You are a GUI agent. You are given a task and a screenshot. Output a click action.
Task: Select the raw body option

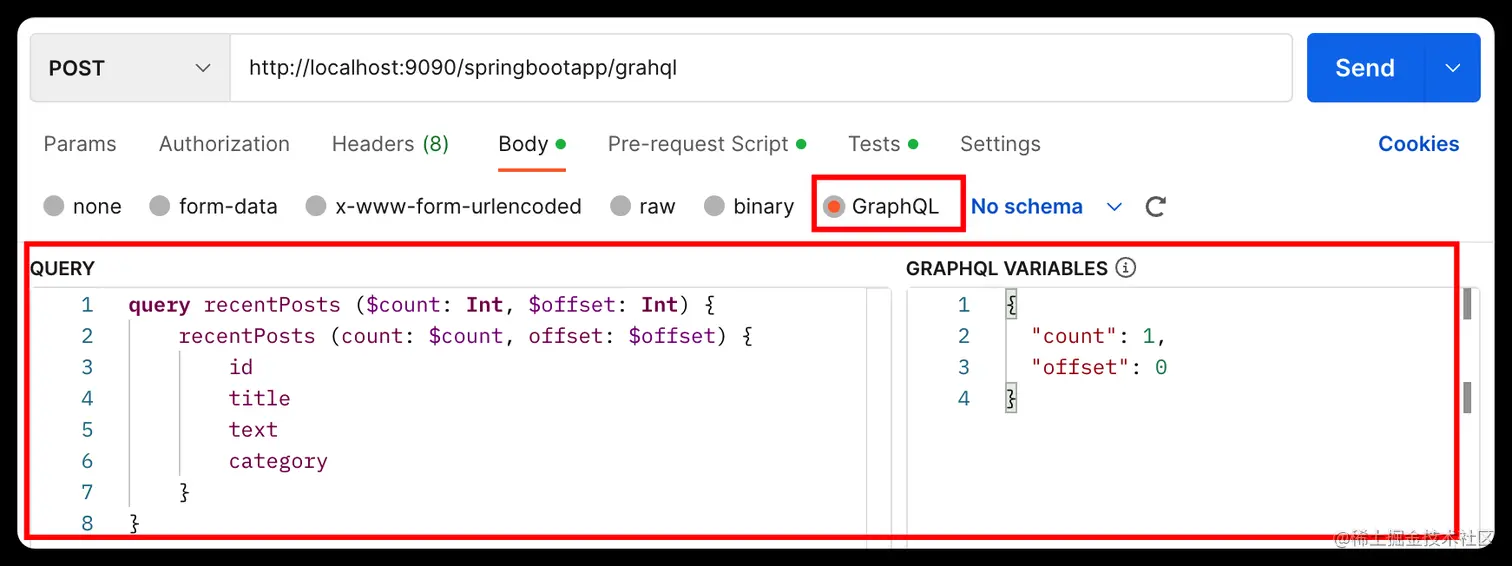(x=621, y=207)
